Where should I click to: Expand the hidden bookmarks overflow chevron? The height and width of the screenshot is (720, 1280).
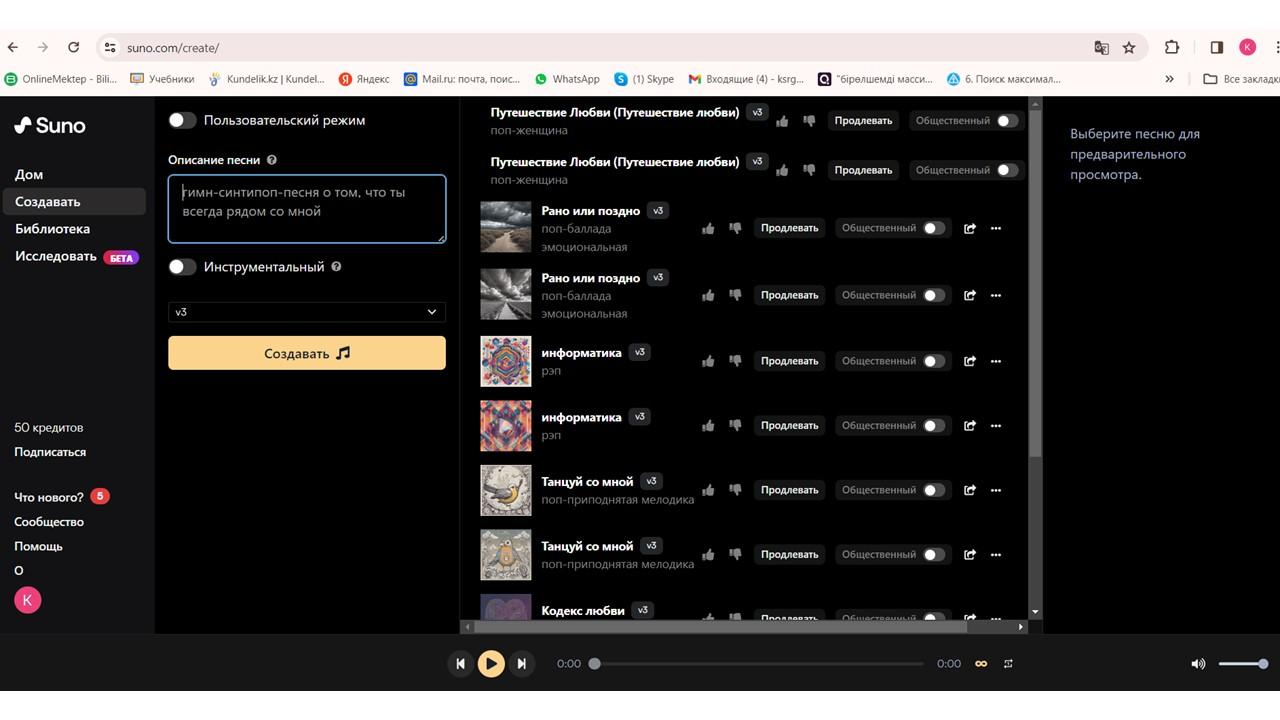click(x=1169, y=78)
